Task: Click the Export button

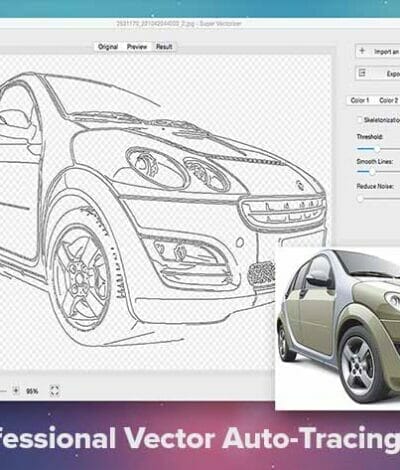Action: 378,73
